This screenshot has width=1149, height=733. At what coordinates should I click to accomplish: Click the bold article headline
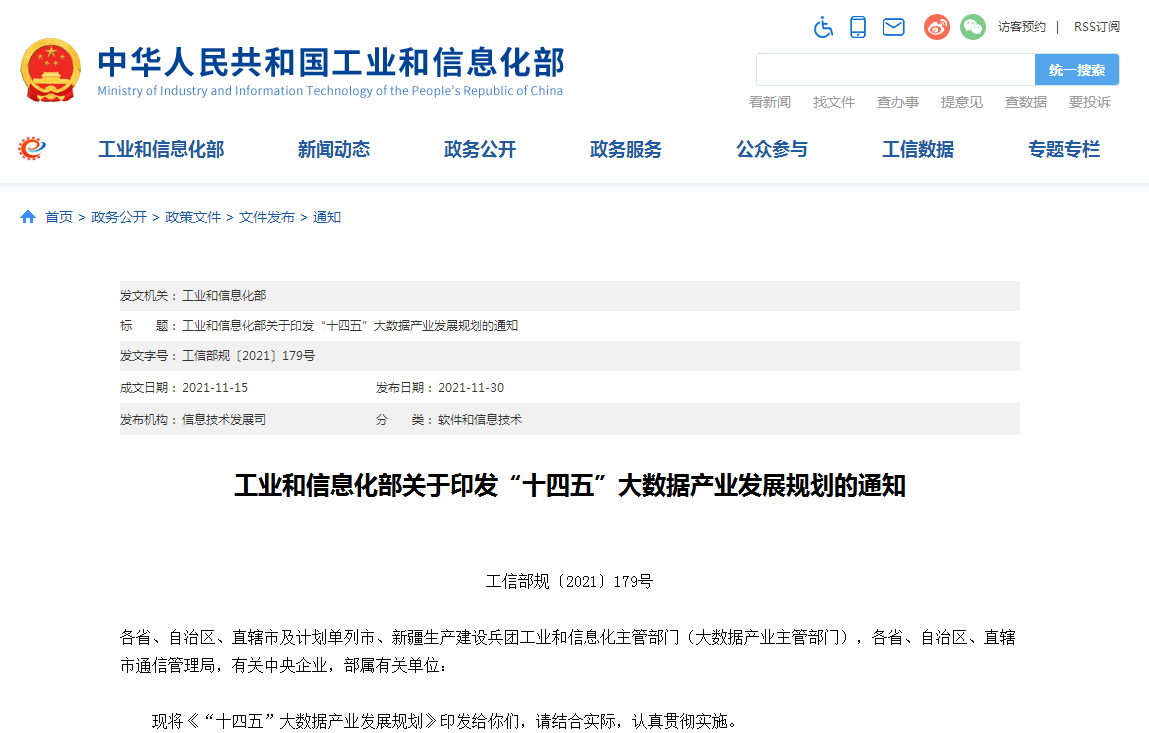(x=569, y=485)
